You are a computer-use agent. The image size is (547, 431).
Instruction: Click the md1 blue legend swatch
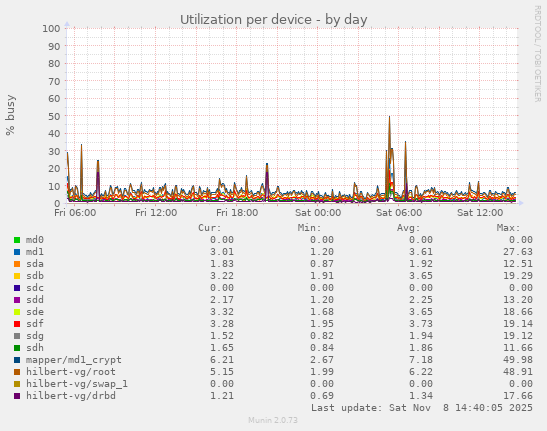pyautogui.click(x=17, y=252)
